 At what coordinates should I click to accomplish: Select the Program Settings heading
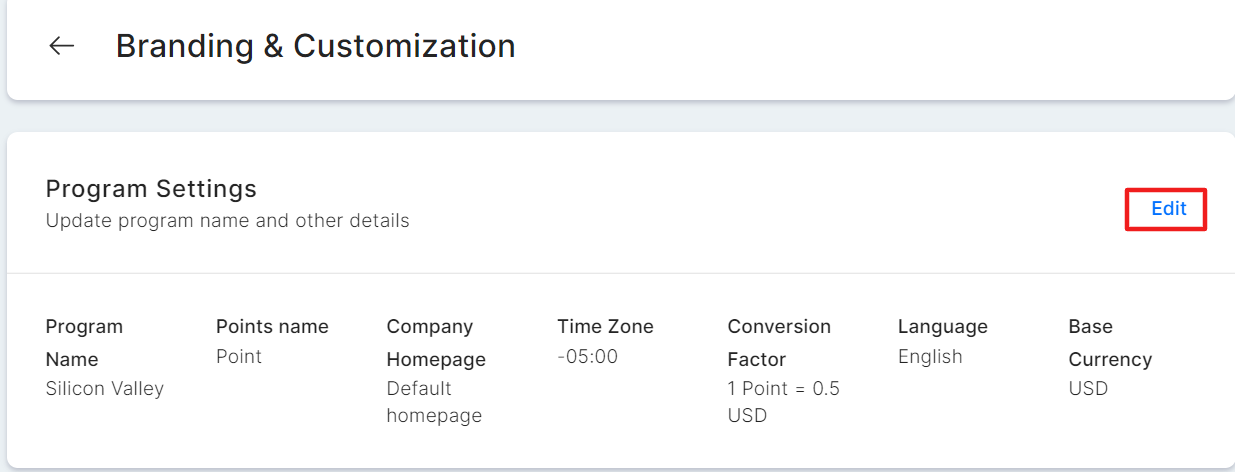click(151, 189)
